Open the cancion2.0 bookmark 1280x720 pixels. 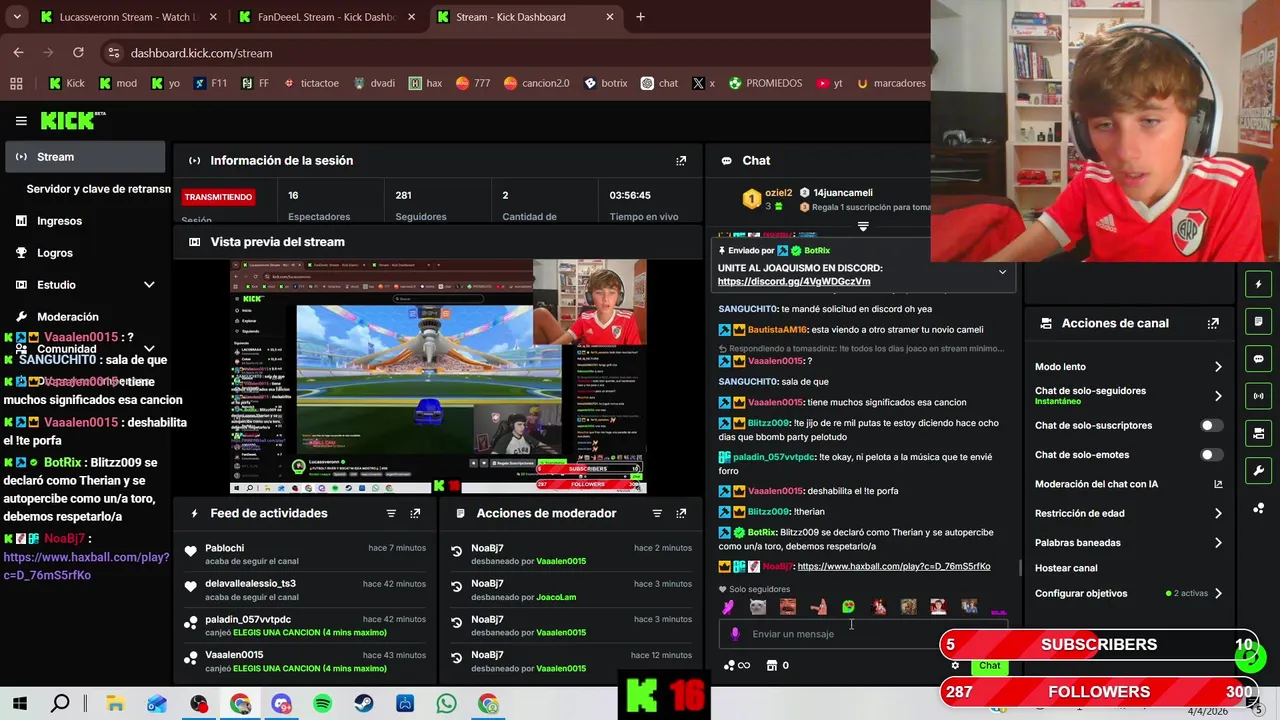pos(536,83)
